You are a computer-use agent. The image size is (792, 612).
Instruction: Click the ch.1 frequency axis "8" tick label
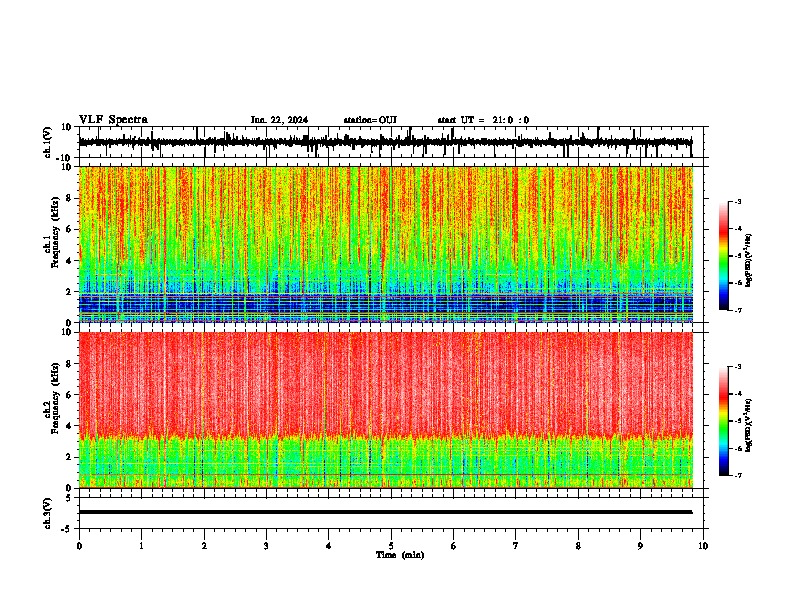[69, 198]
